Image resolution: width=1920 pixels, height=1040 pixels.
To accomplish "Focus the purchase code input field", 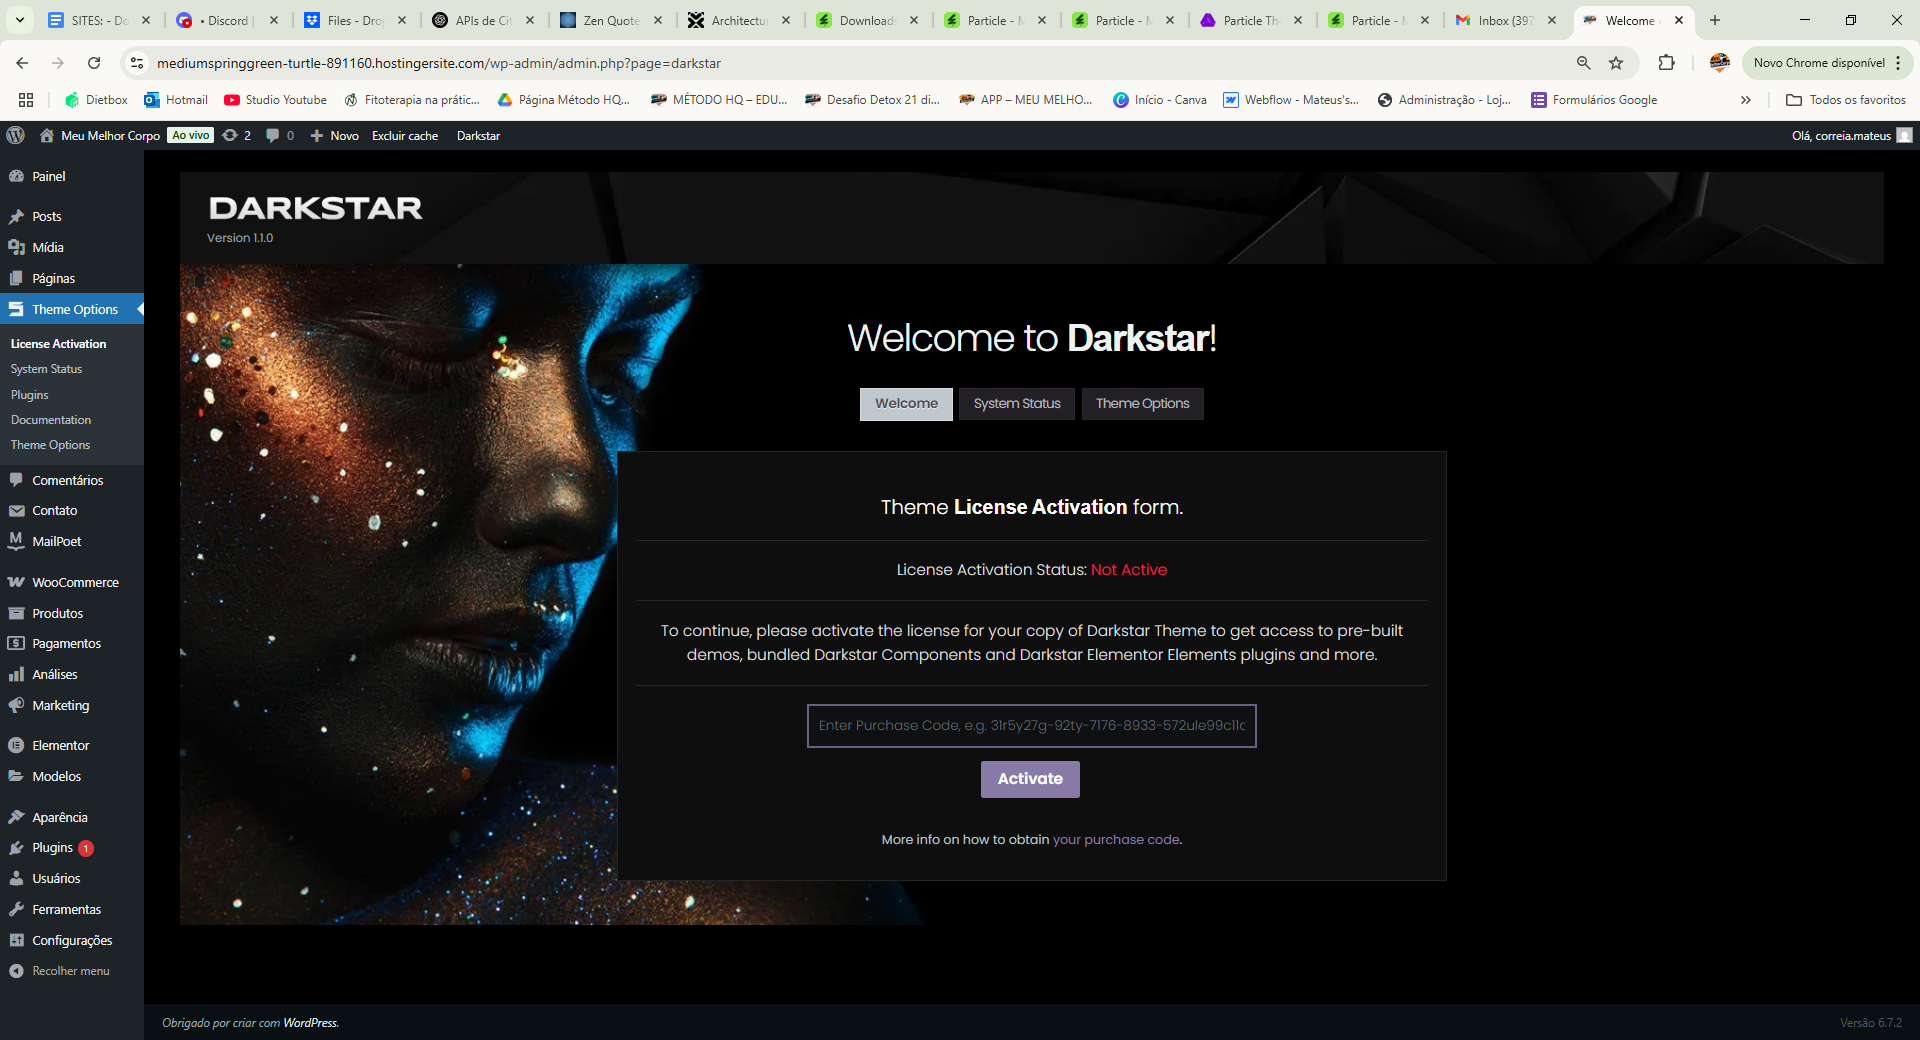I will point(1031,726).
